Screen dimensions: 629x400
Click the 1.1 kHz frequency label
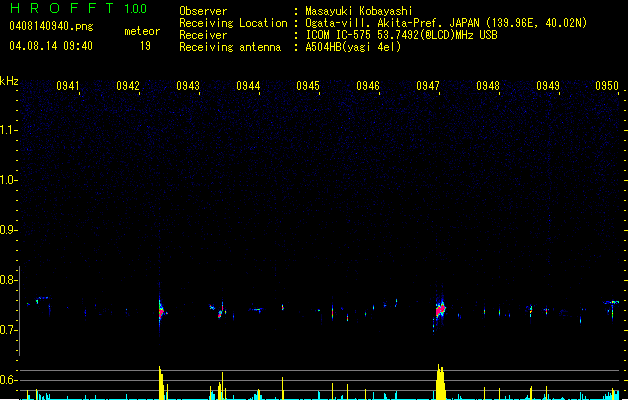coord(8,130)
